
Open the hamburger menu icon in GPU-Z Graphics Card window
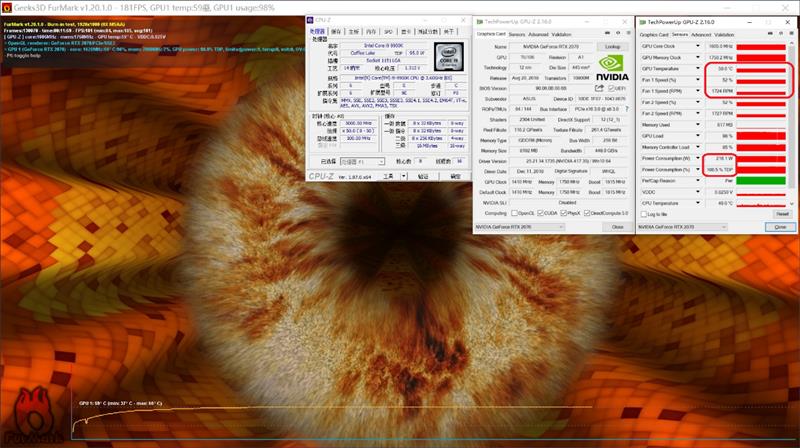[628, 33]
